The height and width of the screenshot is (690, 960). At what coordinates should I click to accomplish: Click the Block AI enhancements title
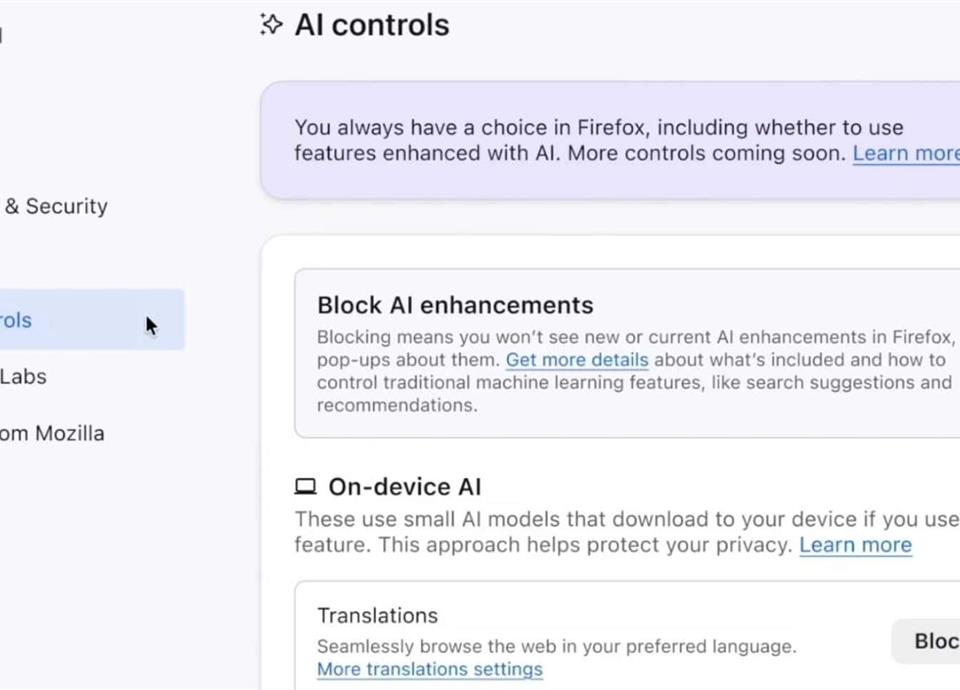pos(455,306)
